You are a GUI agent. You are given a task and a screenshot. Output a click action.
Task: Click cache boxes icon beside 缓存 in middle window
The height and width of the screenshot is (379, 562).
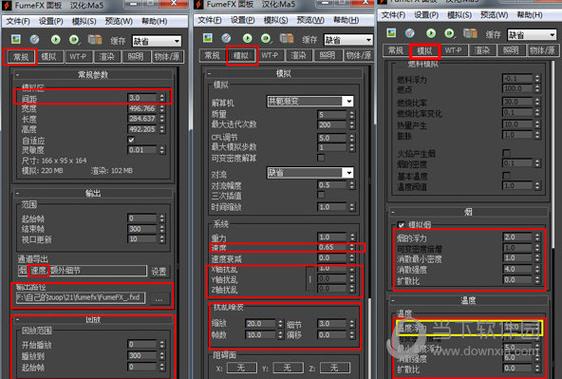point(287,38)
